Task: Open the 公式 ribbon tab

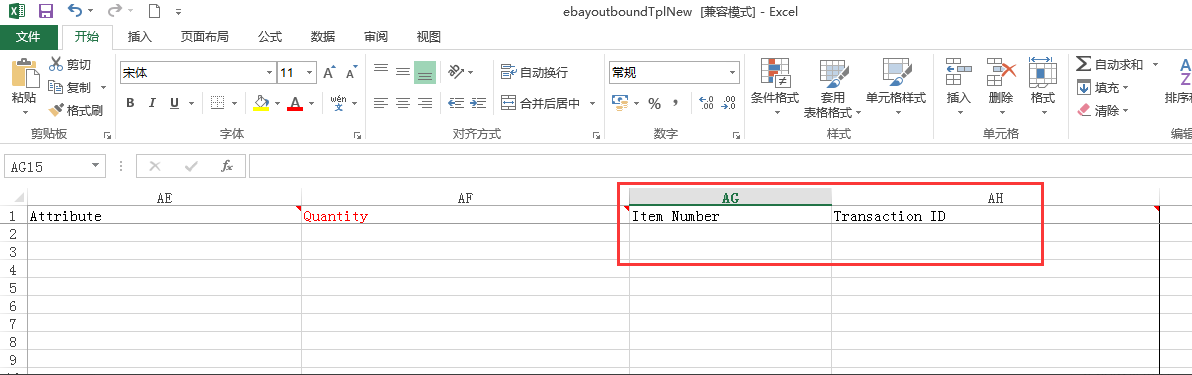Action: pos(270,37)
